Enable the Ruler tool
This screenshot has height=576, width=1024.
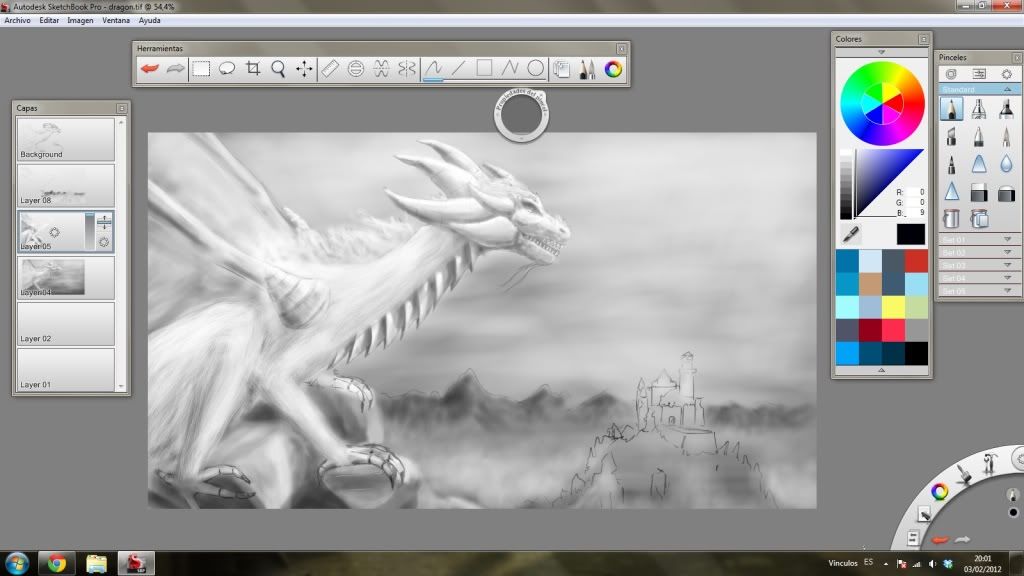click(330, 69)
